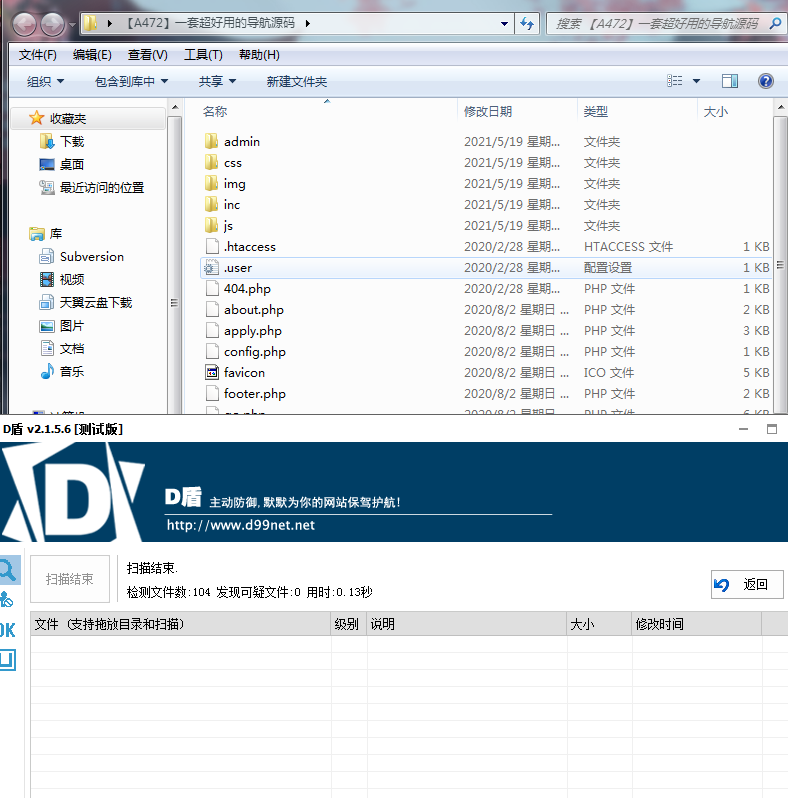
Task: Open Explorer help question mark icon
Action: (x=765, y=81)
